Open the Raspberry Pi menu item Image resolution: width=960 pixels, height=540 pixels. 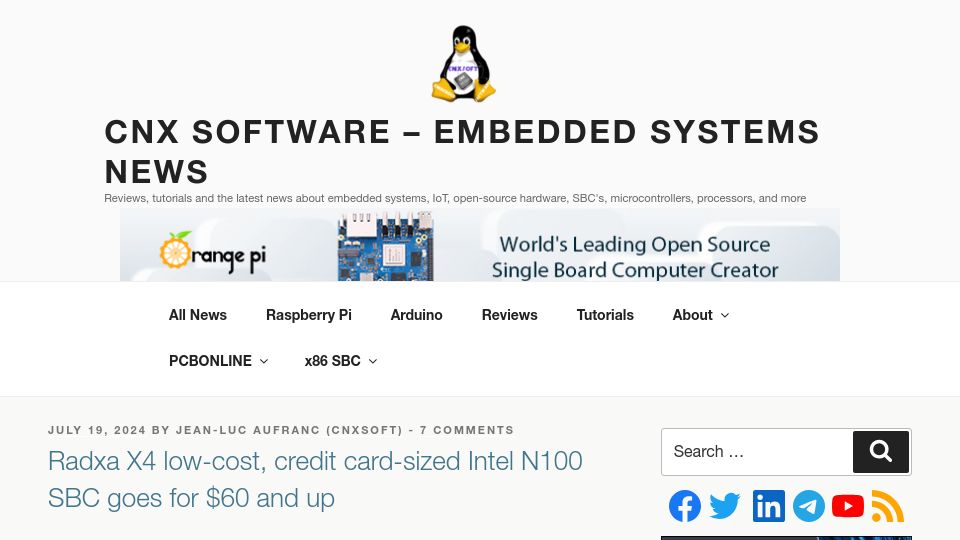pos(309,315)
